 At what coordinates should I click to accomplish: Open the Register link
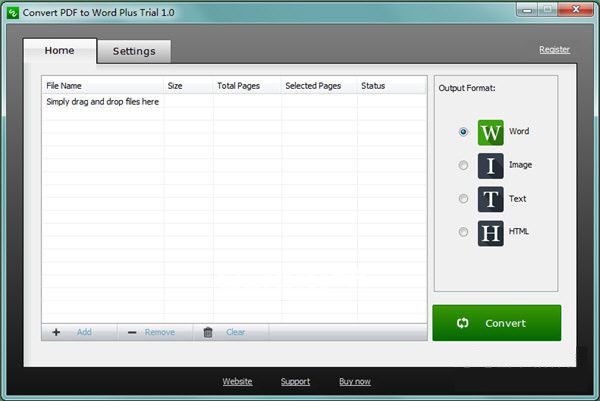pyautogui.click(x=554, y=49)
